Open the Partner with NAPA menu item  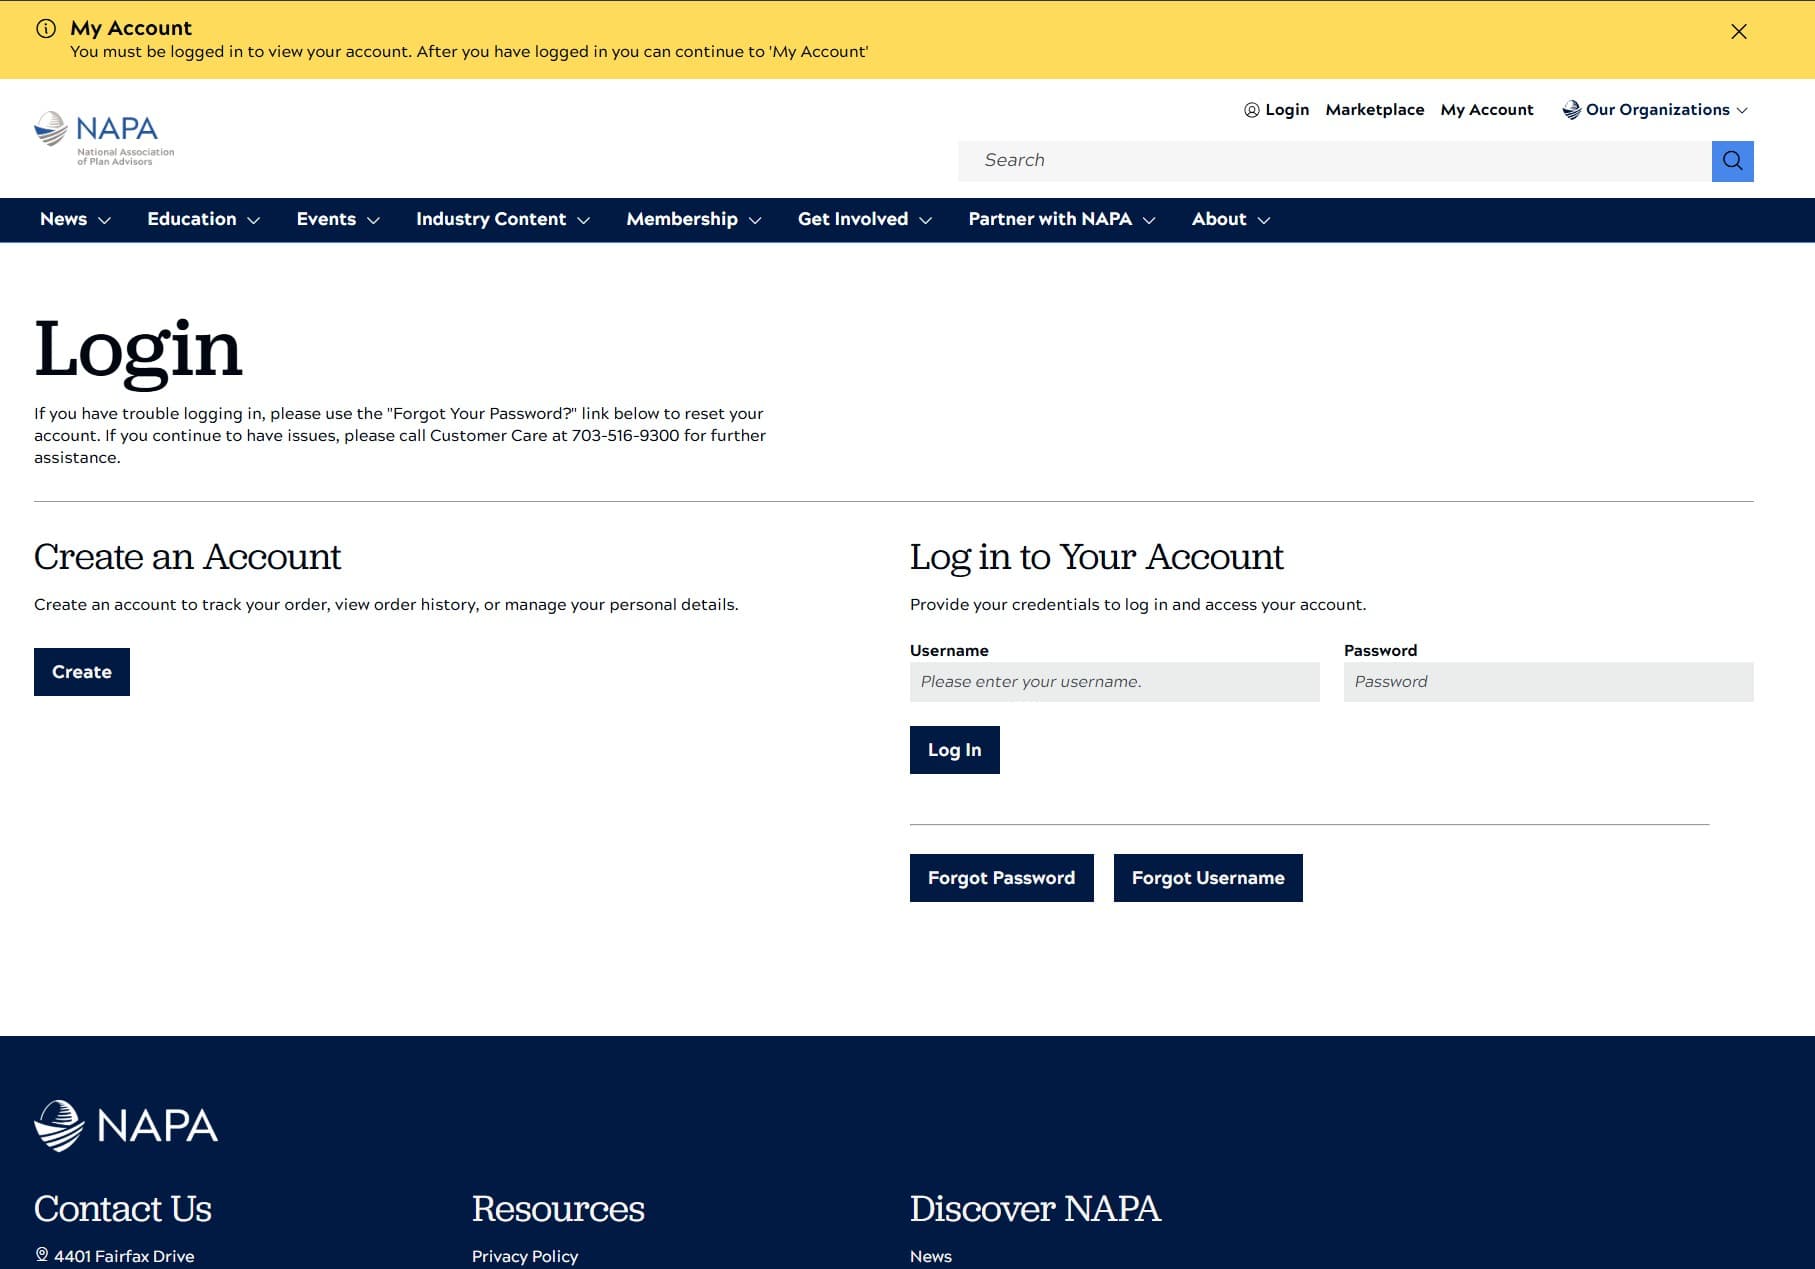coord(1050,219)
